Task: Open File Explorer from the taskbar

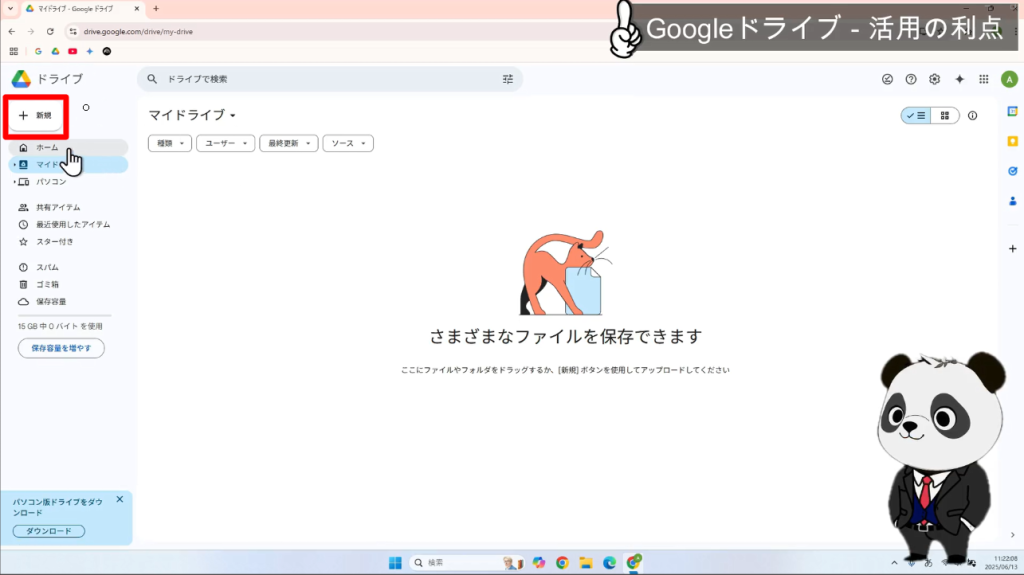Action: (586, 563)
